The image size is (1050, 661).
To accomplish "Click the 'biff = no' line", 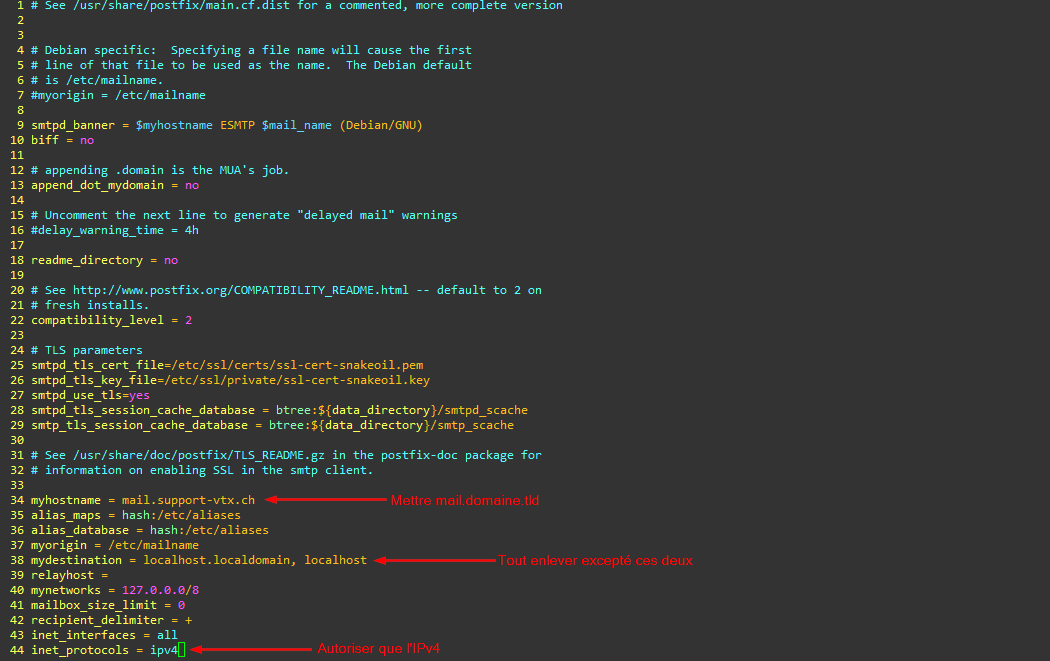I will click(x=62, y=140).
